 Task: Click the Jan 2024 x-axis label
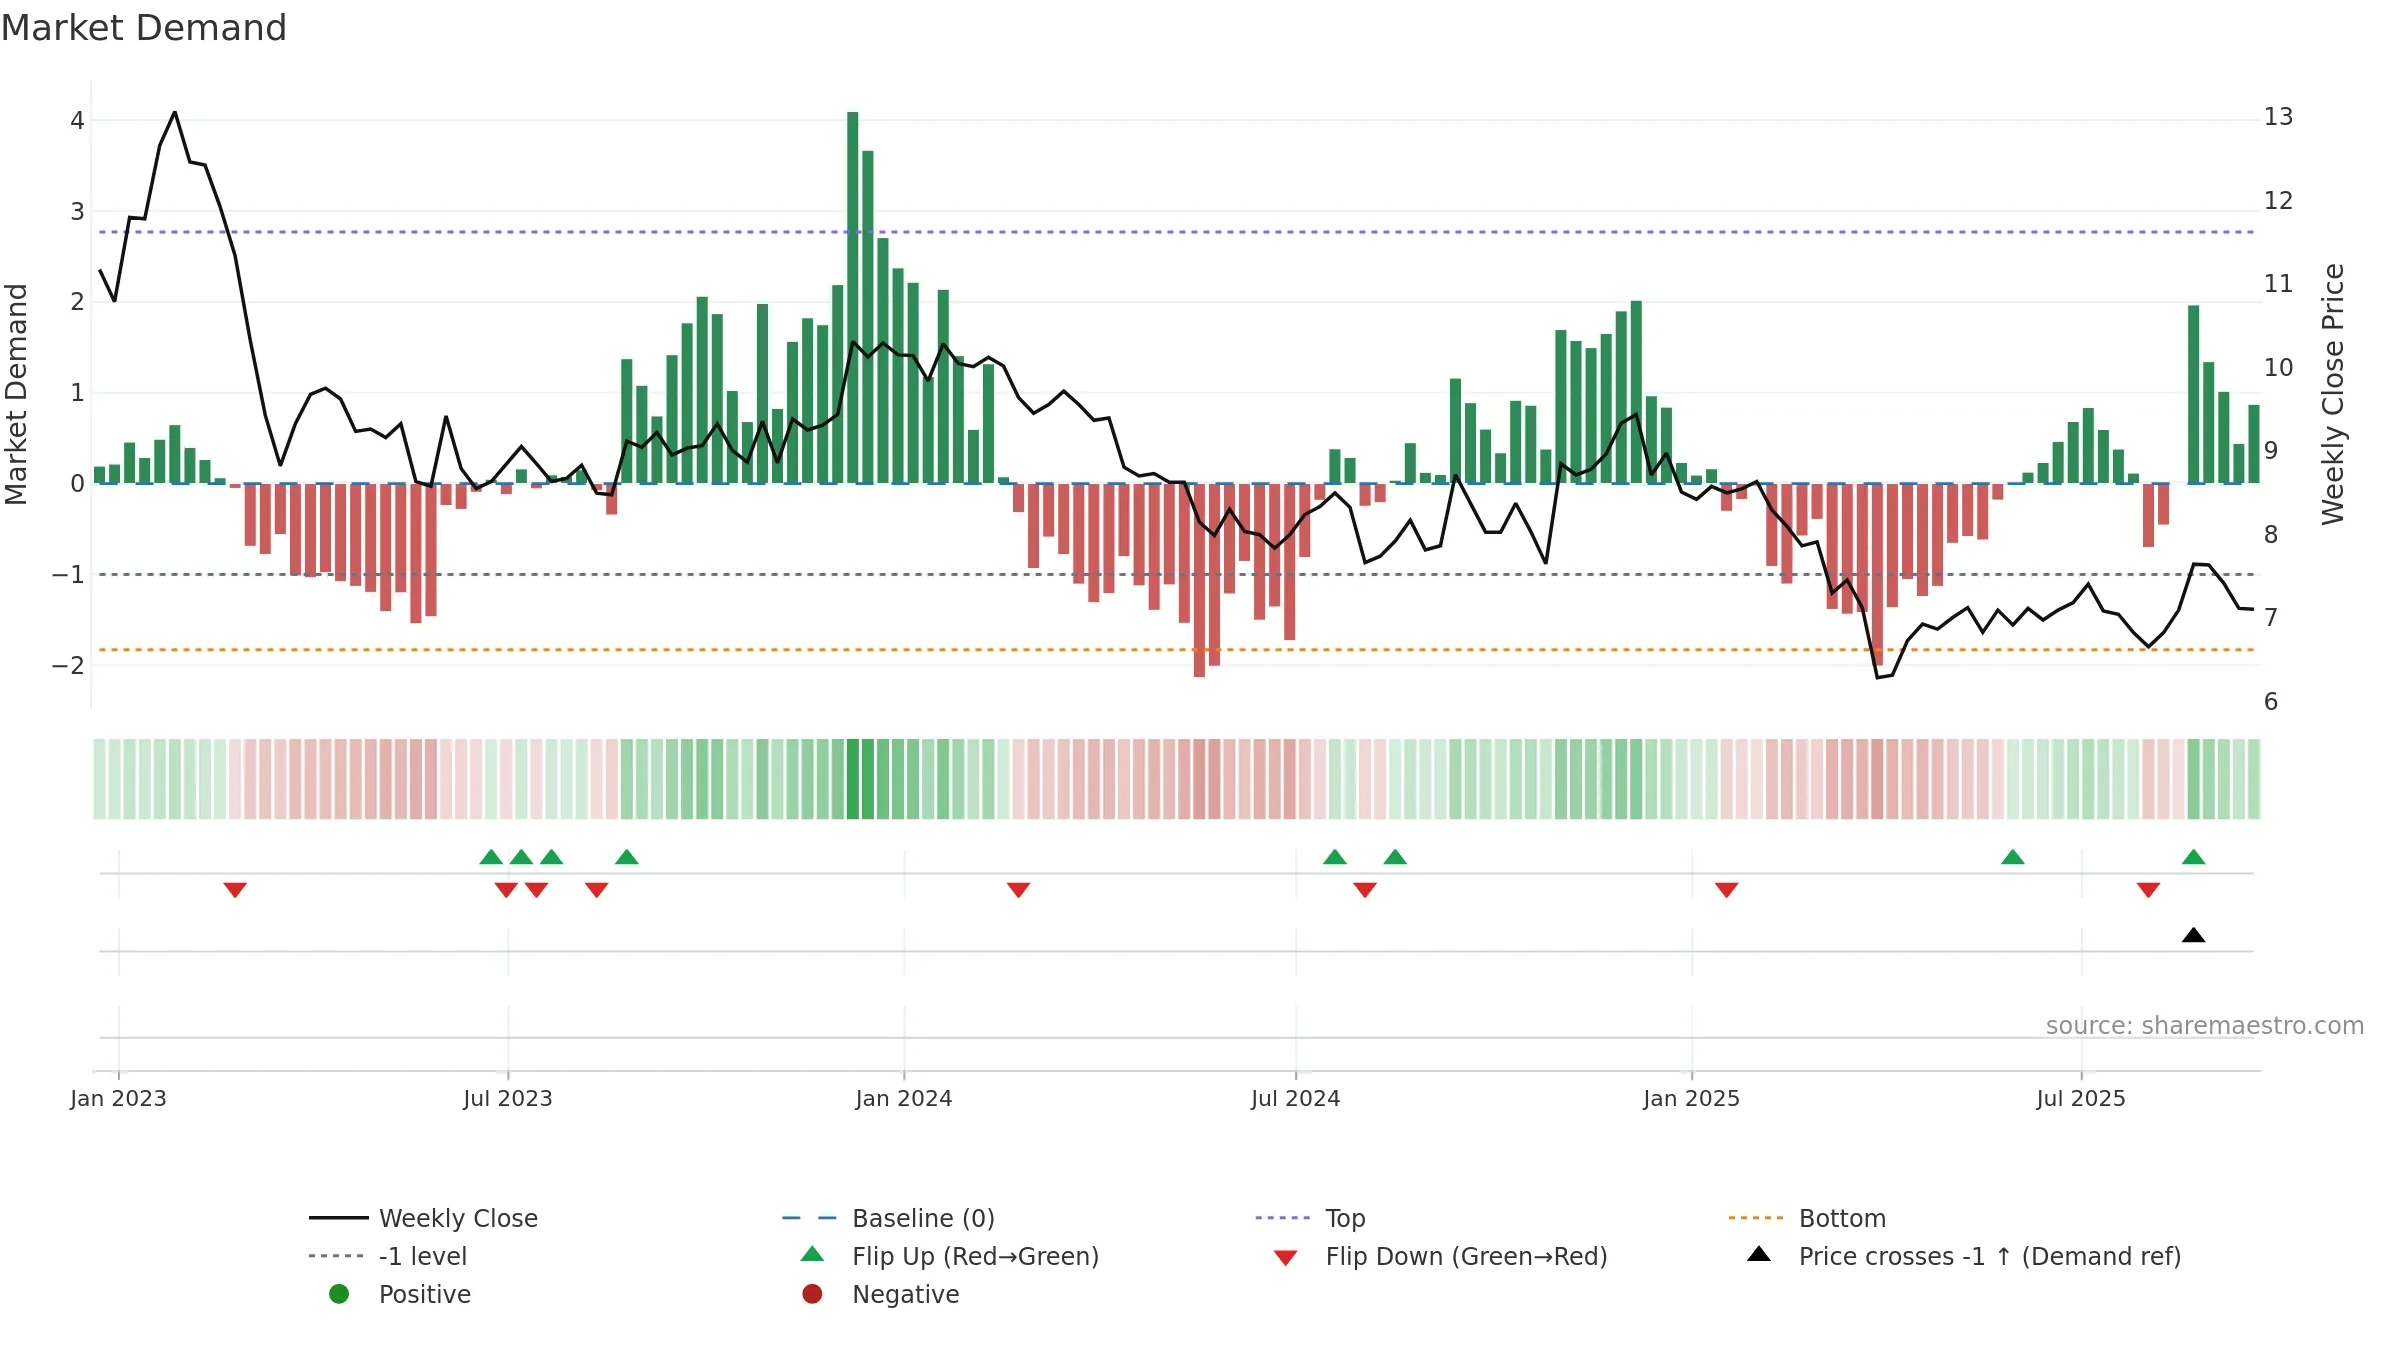tap(904, 1099)
